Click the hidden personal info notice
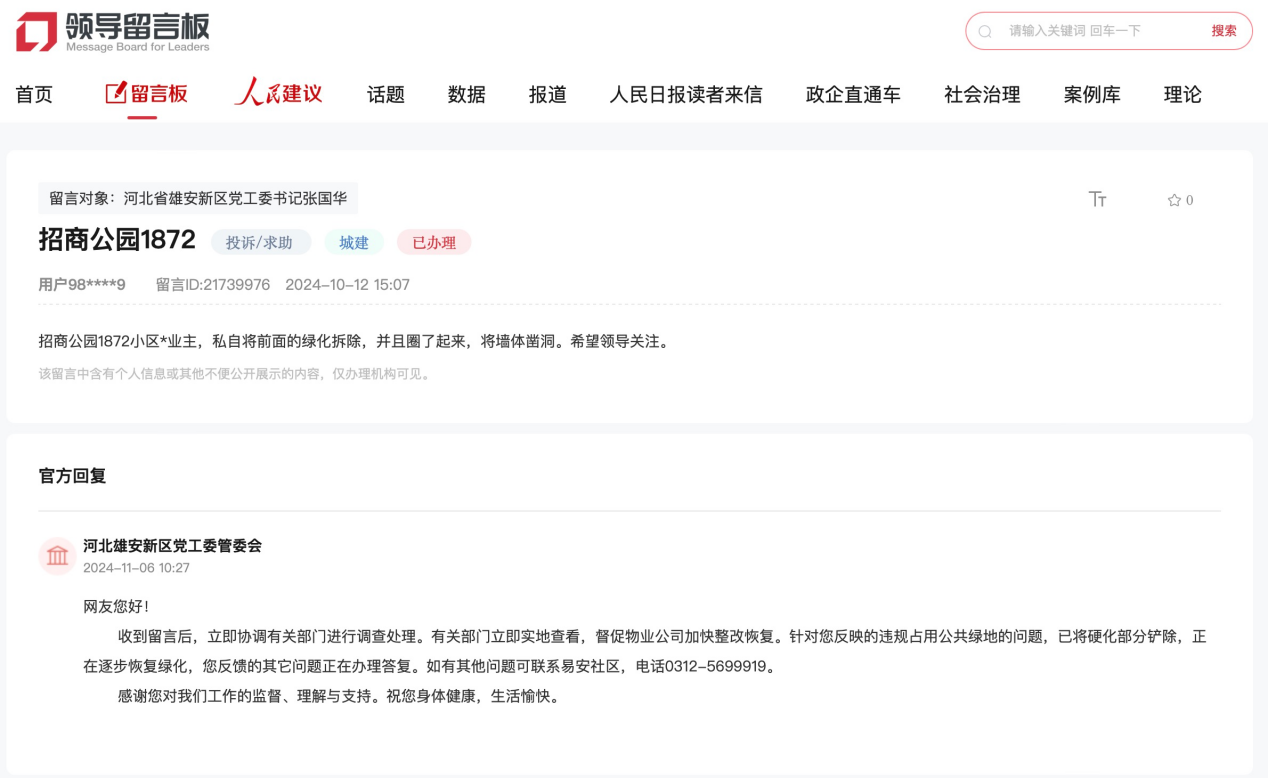The image size is (1268, 778). click(x=236, y=374)
